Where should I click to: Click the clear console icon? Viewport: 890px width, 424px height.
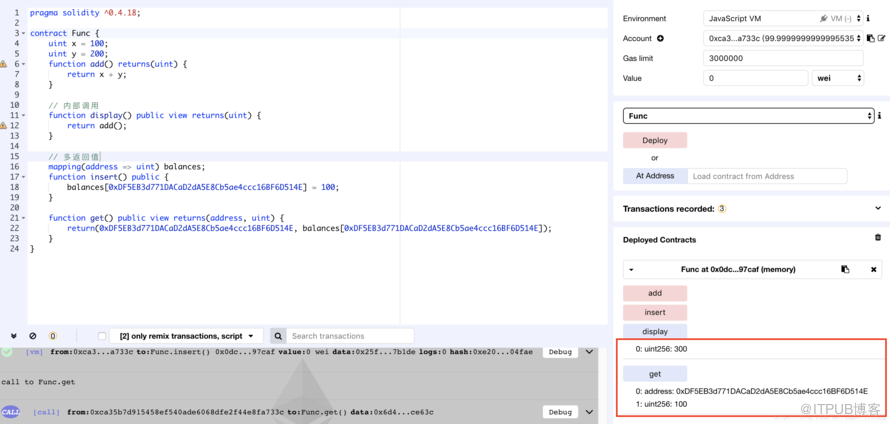pyautogui.click(x=33, y=336)
